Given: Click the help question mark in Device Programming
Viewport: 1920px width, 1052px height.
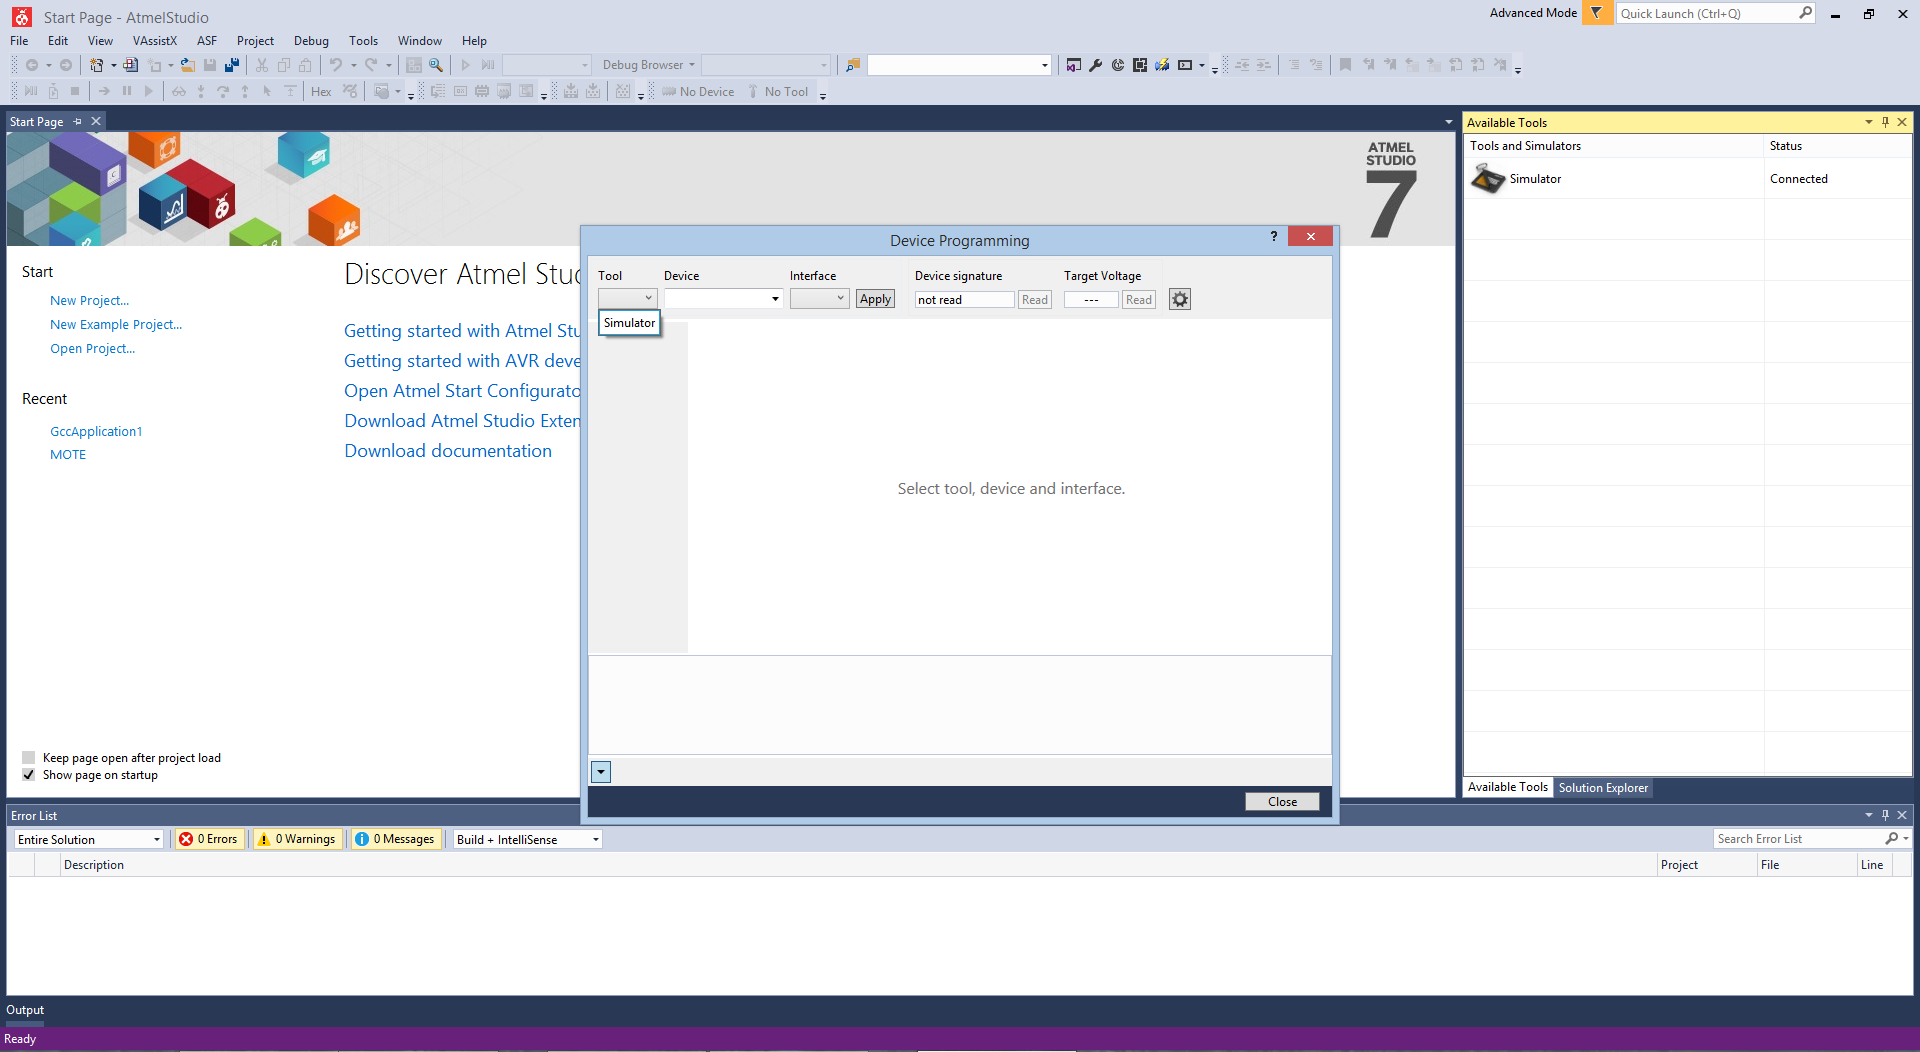Looking at the screenshot, I should coord(1274,236).
